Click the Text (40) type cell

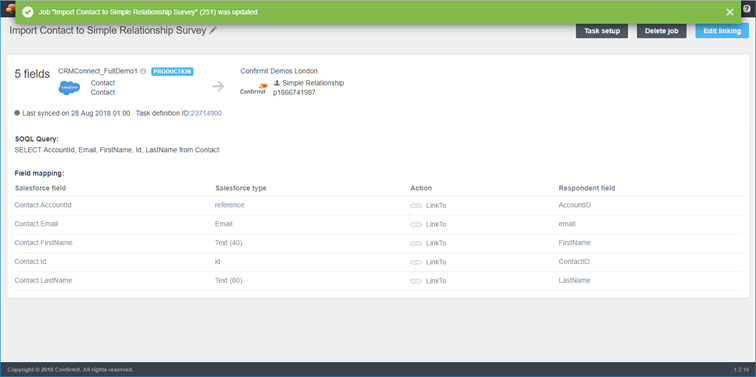(x=229, y=242)
